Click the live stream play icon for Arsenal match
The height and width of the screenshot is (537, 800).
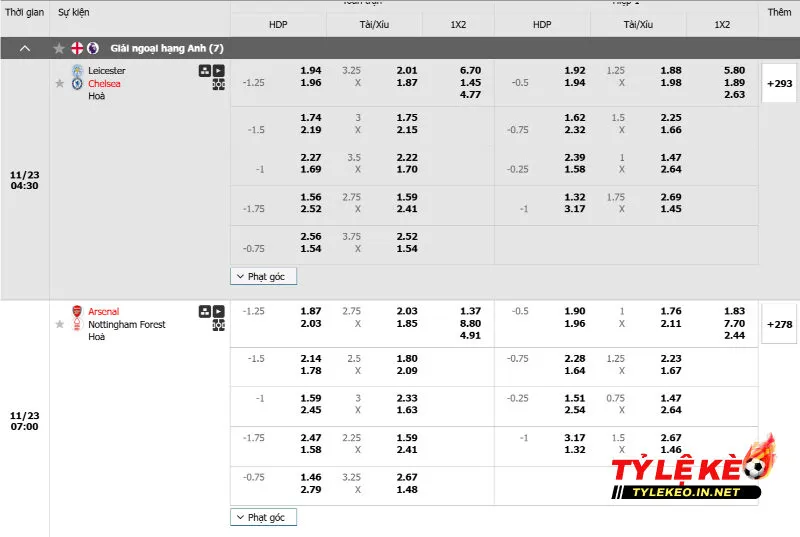click(x=219, y=311)
